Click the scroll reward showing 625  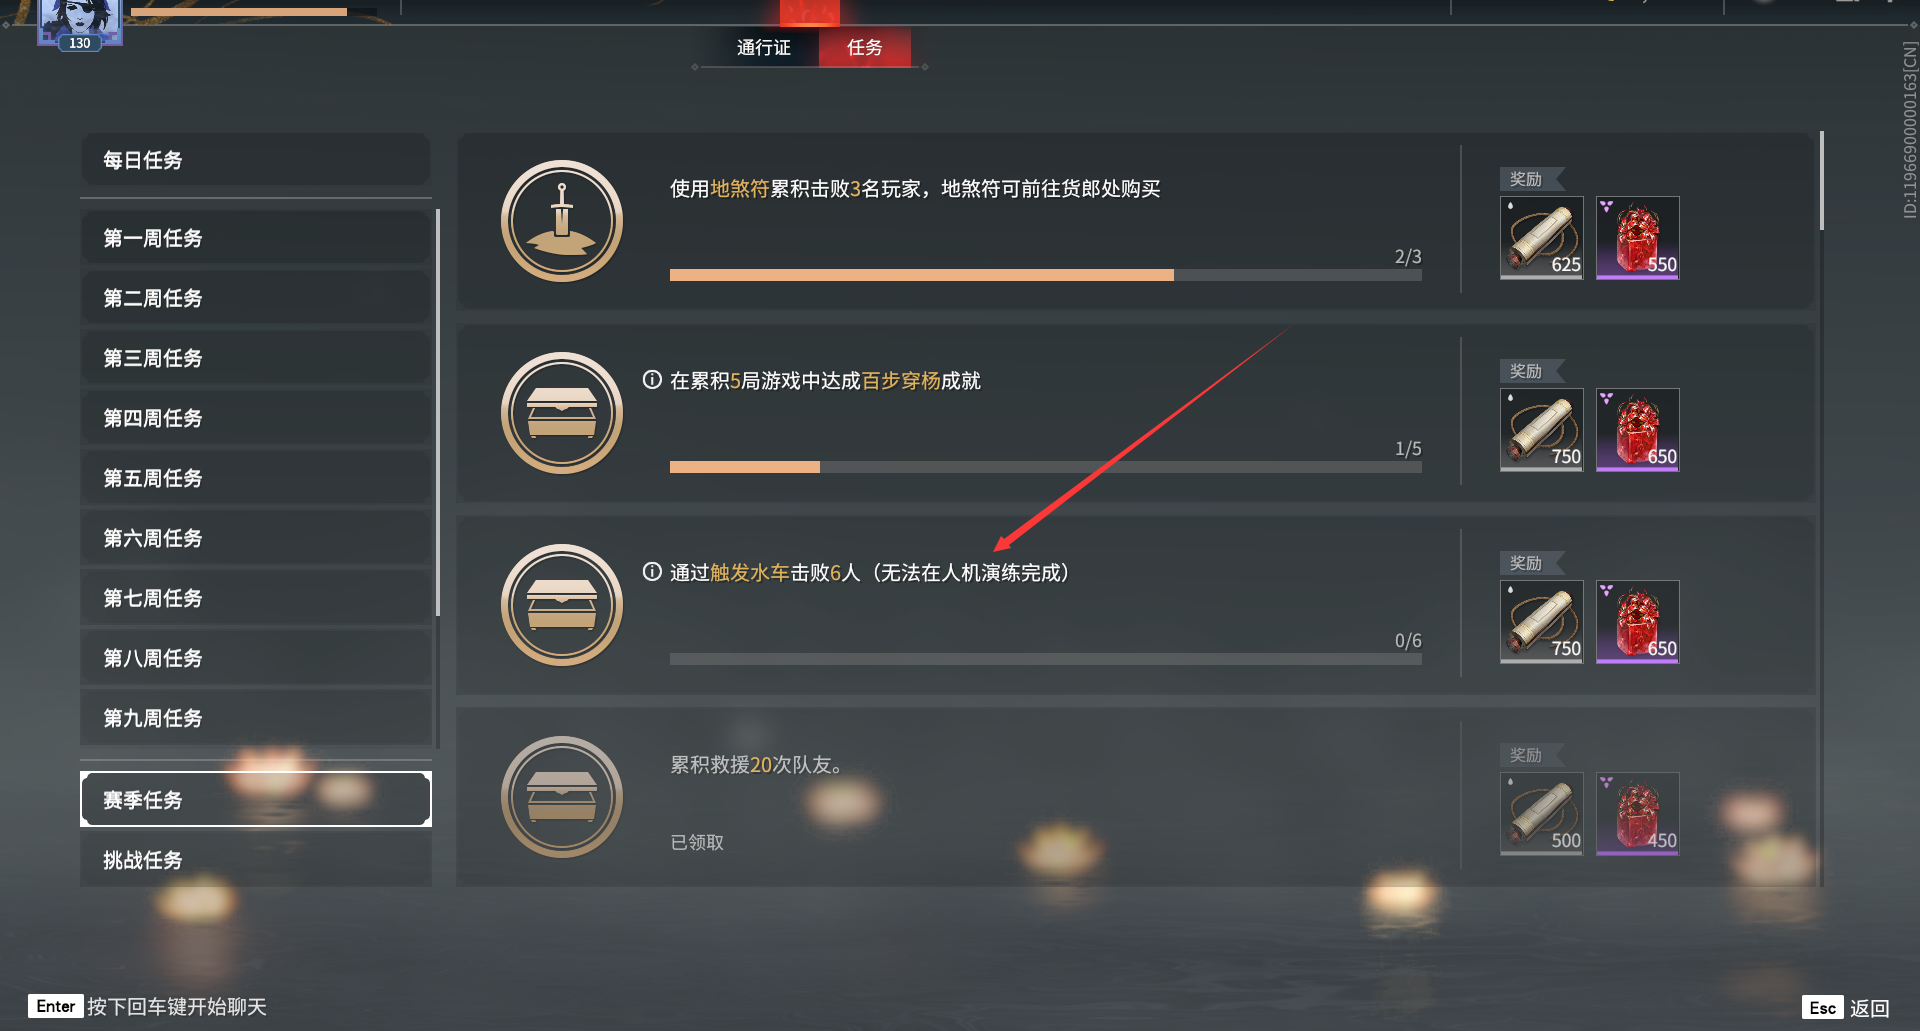coord(1541,238)
